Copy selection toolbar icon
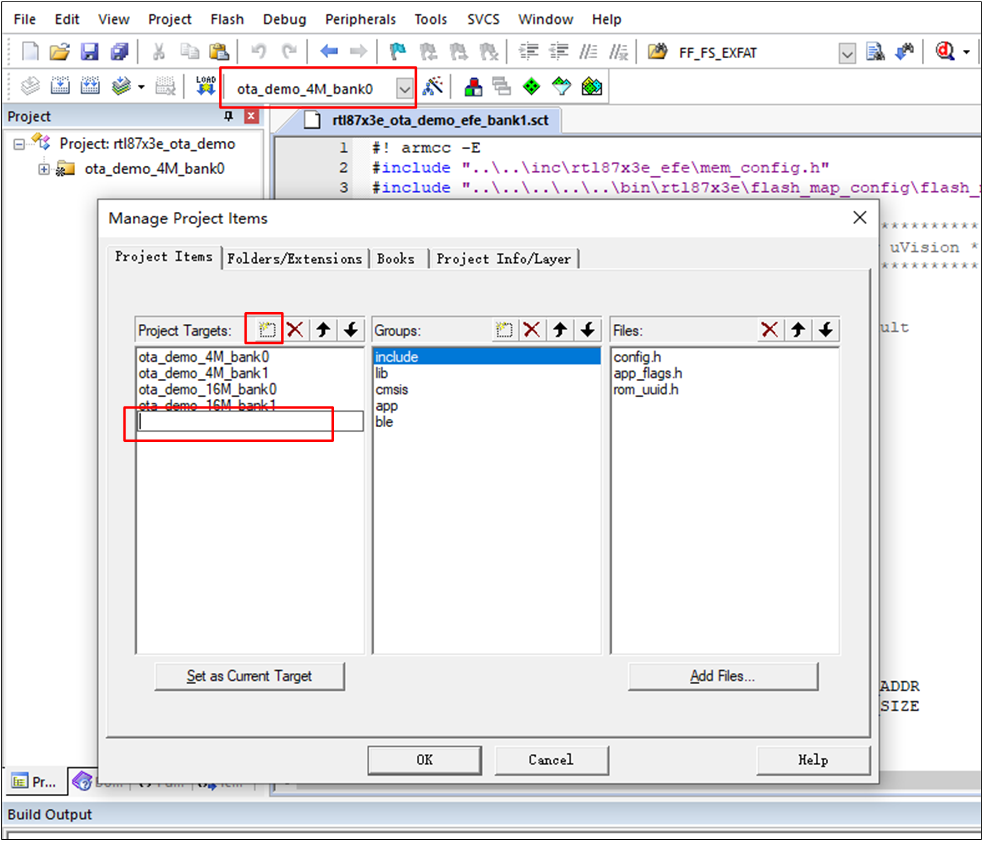 click(x=189, y=51)
